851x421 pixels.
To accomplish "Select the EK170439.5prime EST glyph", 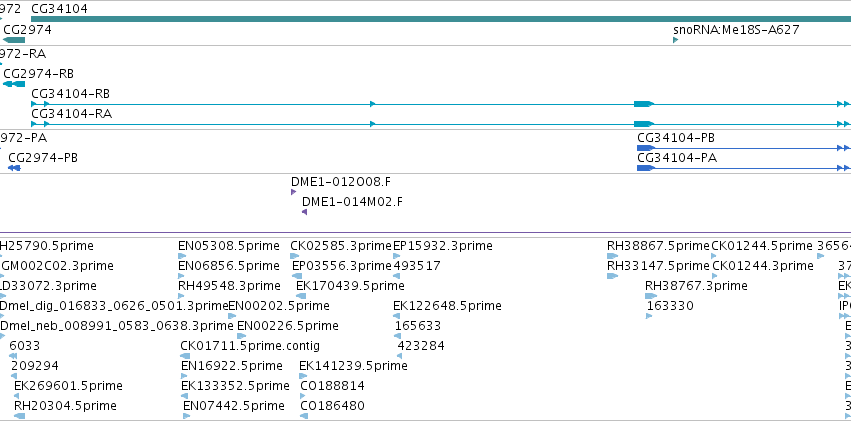I will (x=301, y=296).
